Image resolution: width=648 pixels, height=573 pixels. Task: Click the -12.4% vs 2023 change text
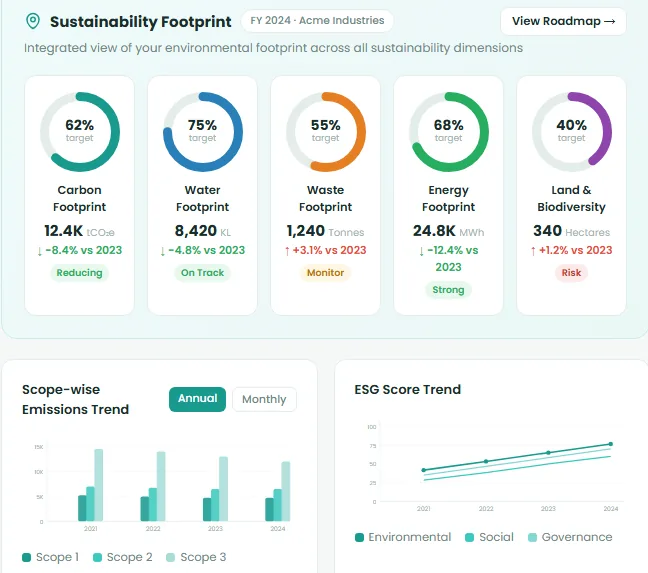coord(448,259)
